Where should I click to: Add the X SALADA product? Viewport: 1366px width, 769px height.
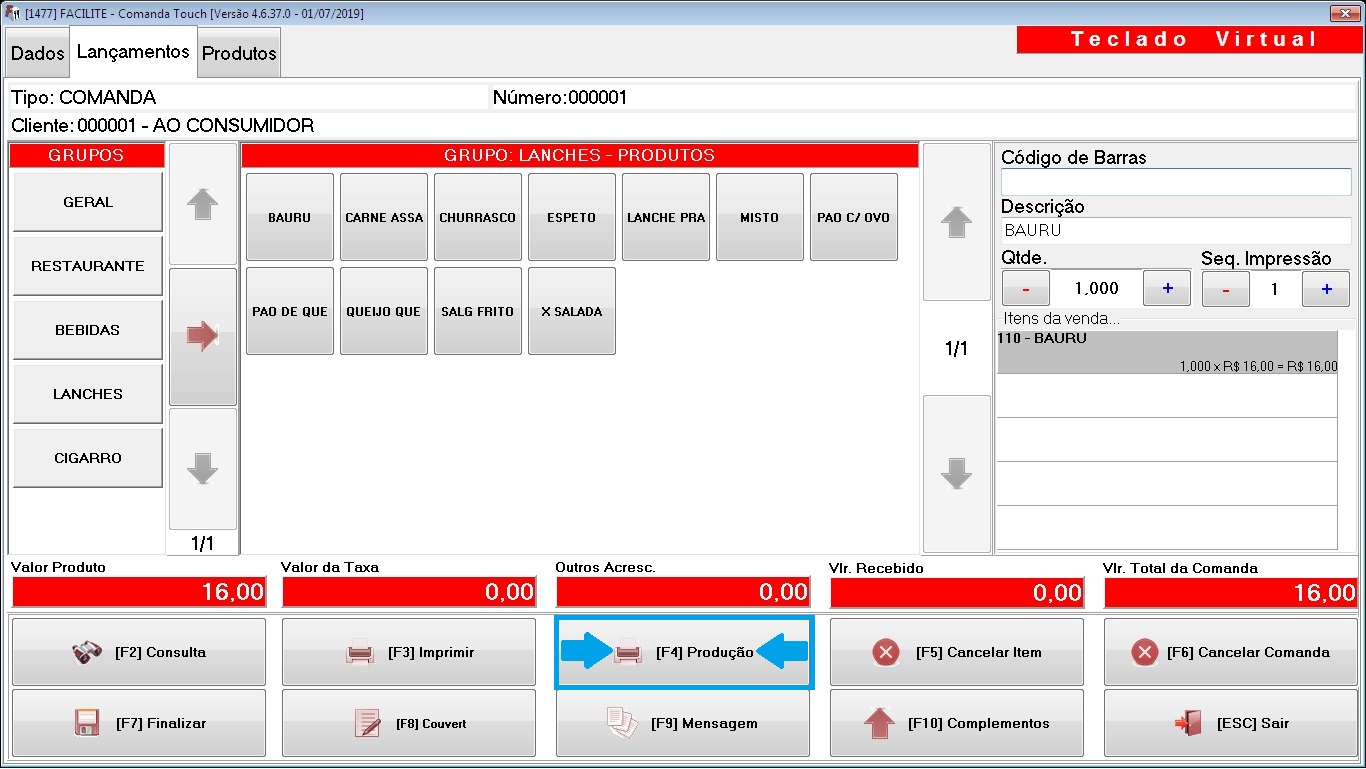[572, 311]
